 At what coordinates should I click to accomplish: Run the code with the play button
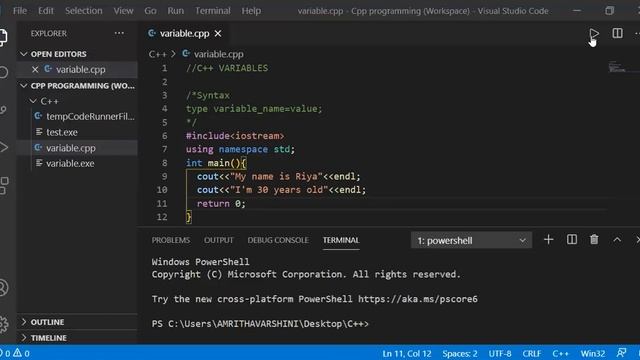point(594,33)
